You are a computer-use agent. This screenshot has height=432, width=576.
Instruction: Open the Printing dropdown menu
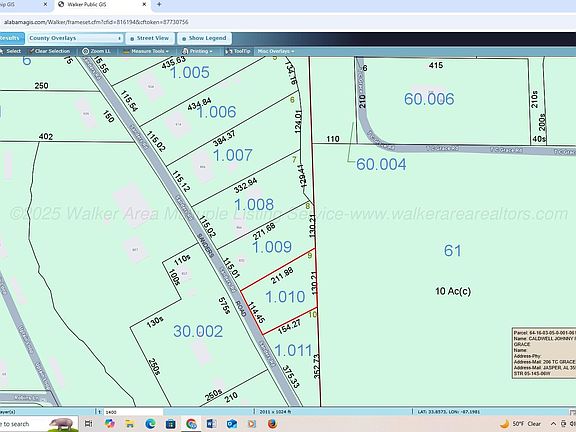pyautogui.click(x=197, y=51)
